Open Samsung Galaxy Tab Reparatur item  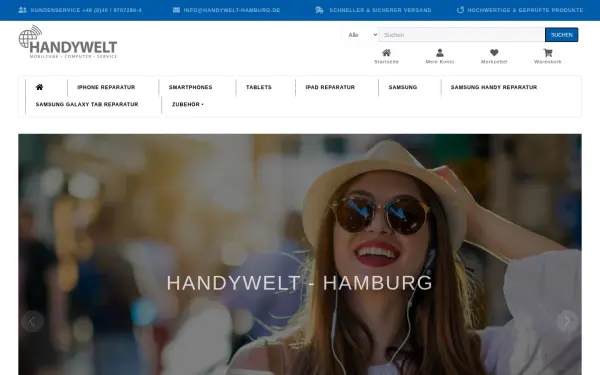(x=87, y=104)
